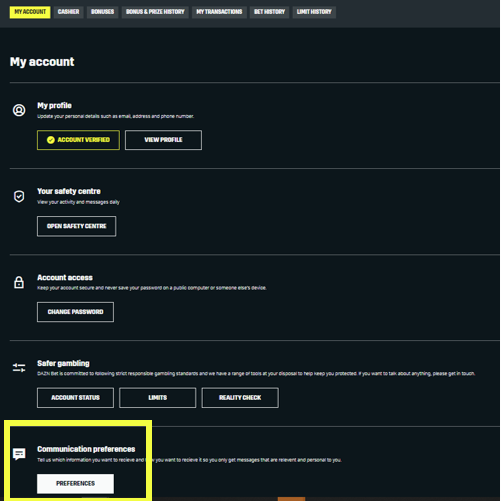Click the View Profile button
503x501 pixels.
[163, 140]
